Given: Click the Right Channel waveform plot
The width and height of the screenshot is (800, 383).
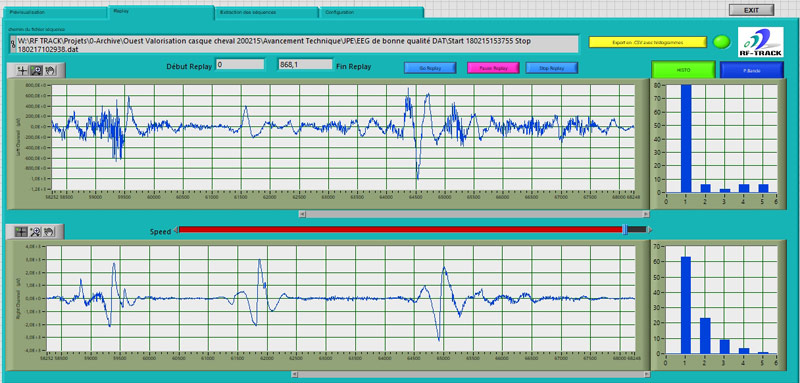Looking at the screenshot, I should pos(341,298).
